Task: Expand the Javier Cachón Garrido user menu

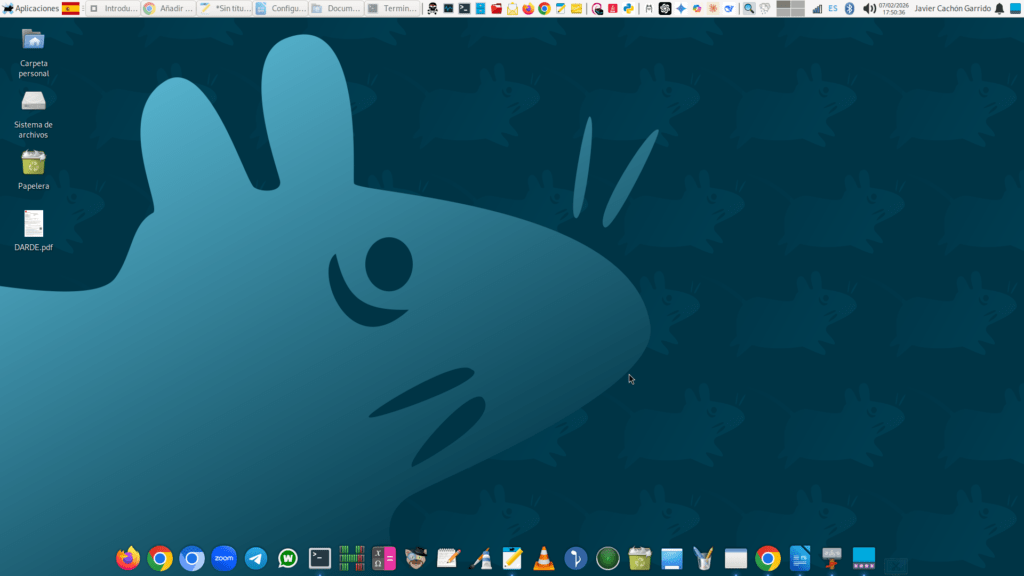Action: pos(952,8)
